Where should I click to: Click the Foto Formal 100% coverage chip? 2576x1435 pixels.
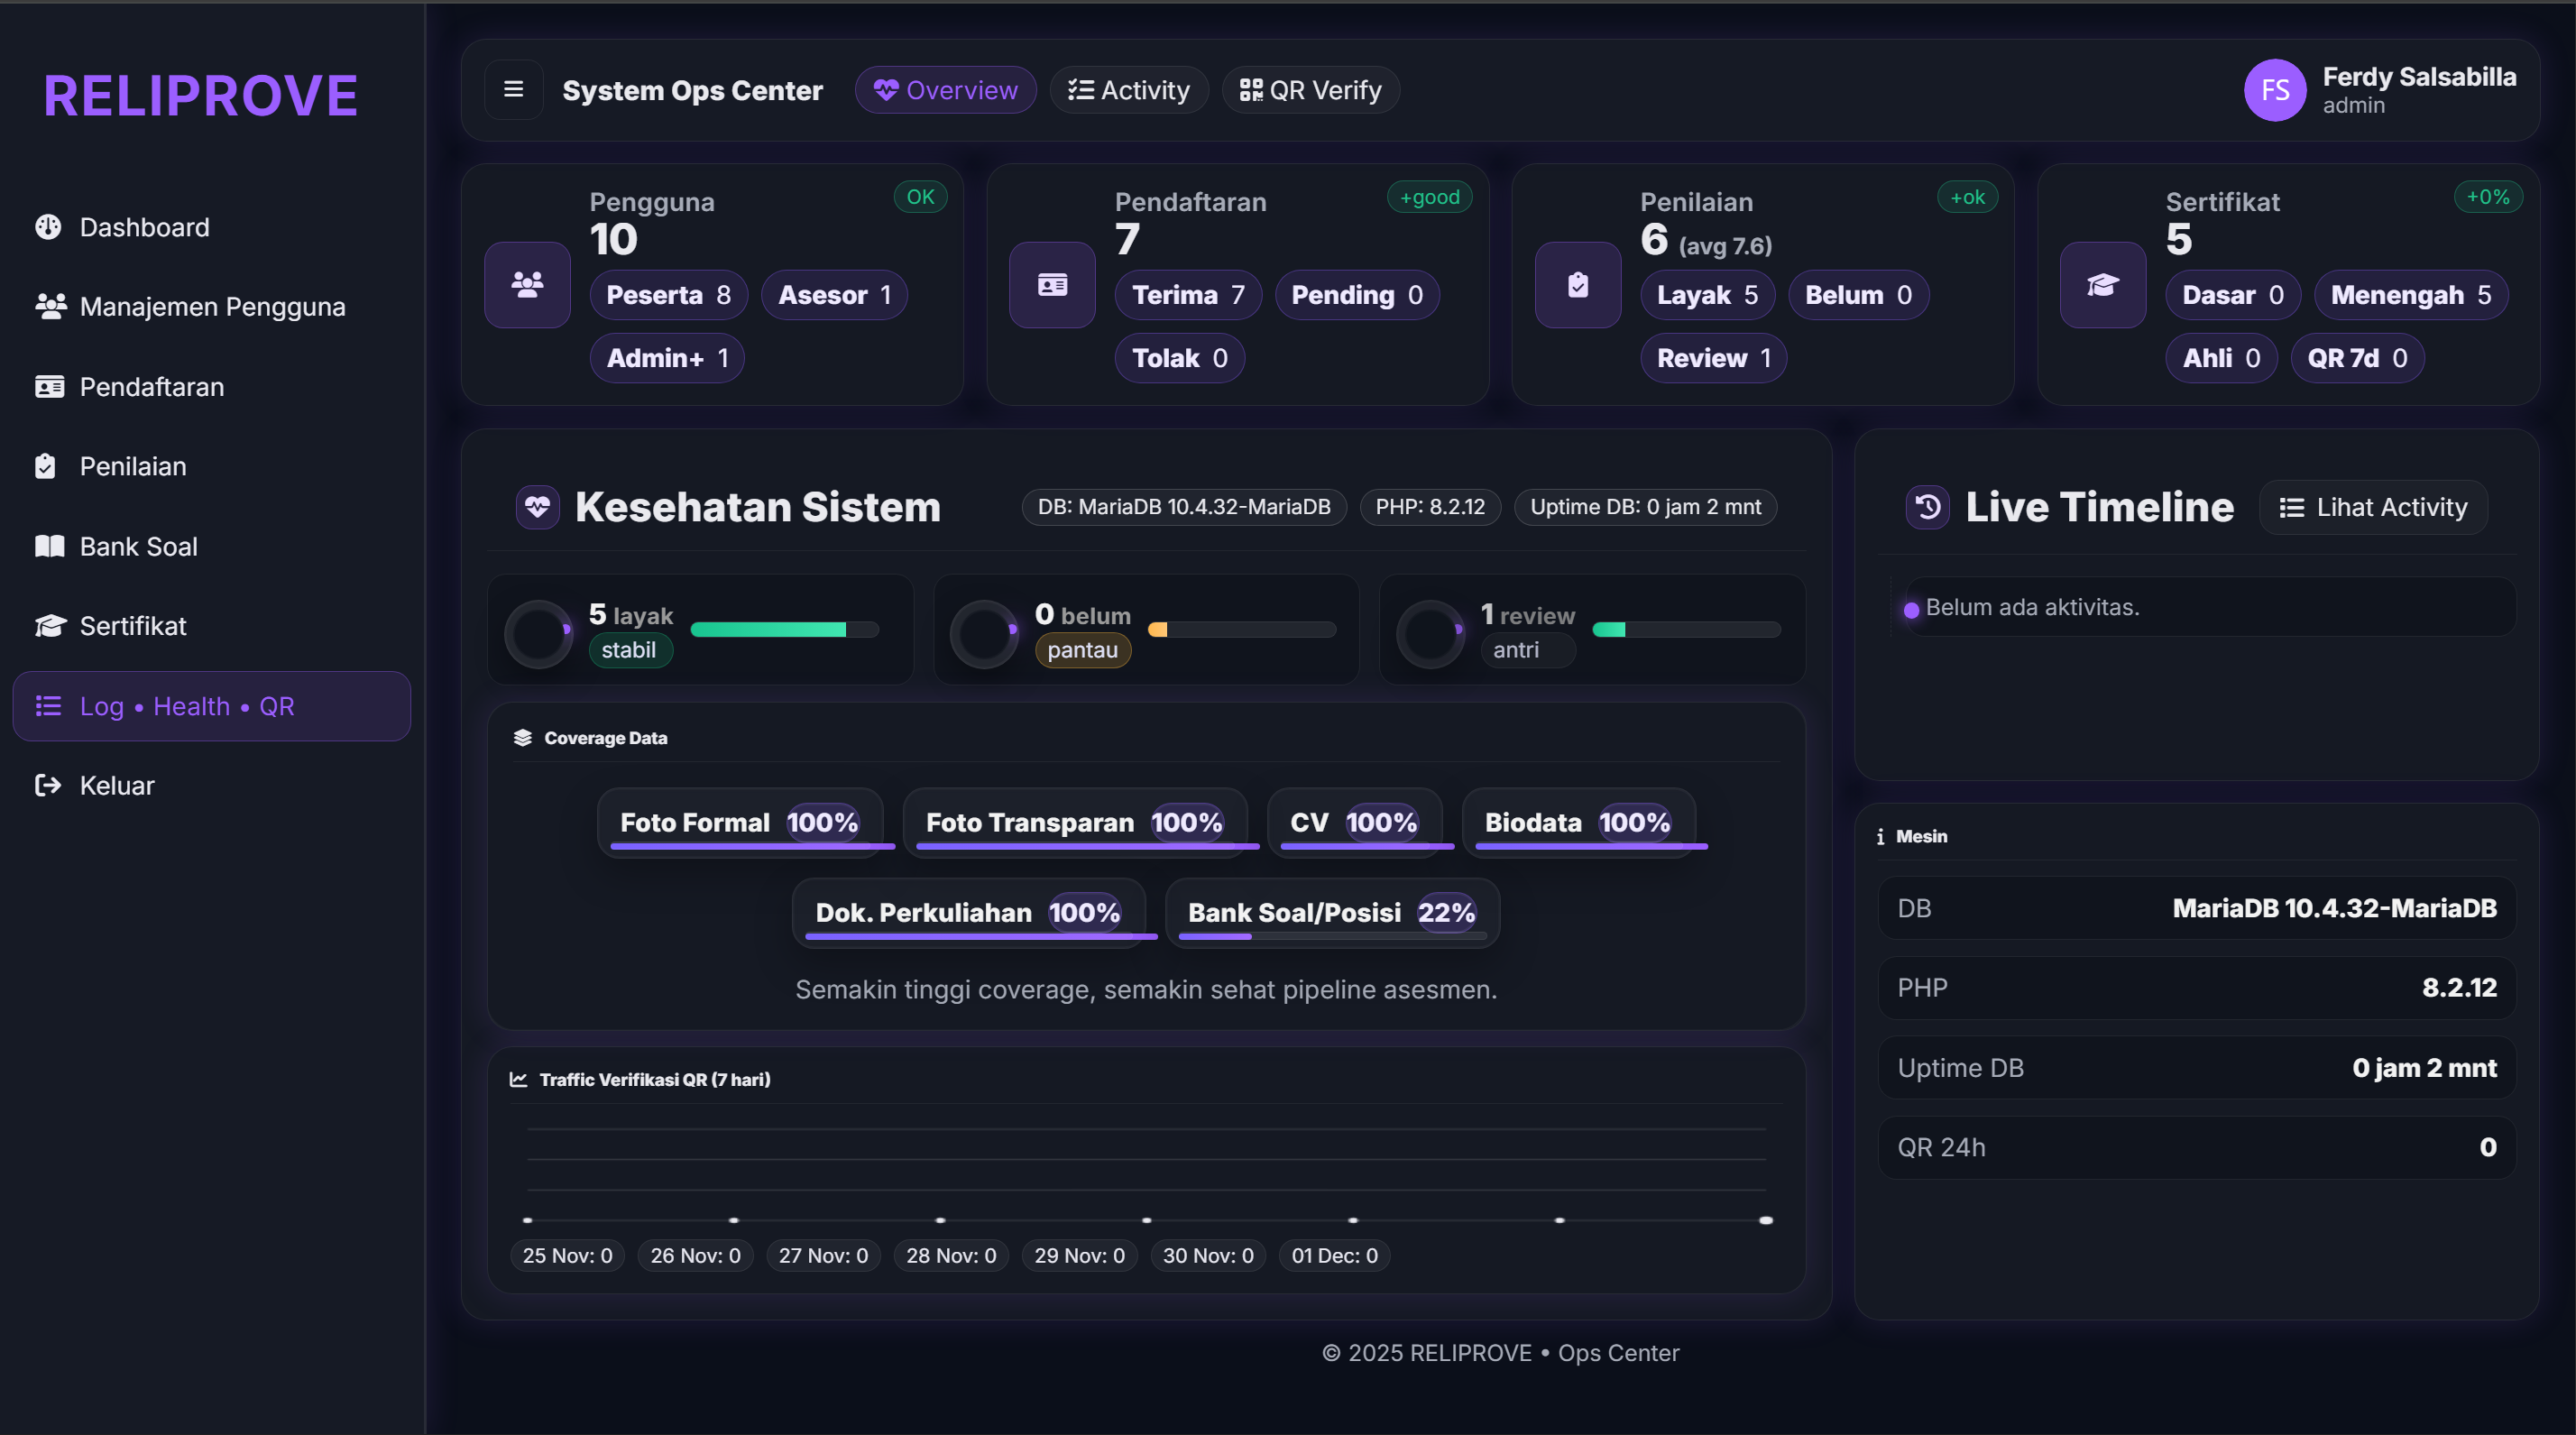point(740,823)
